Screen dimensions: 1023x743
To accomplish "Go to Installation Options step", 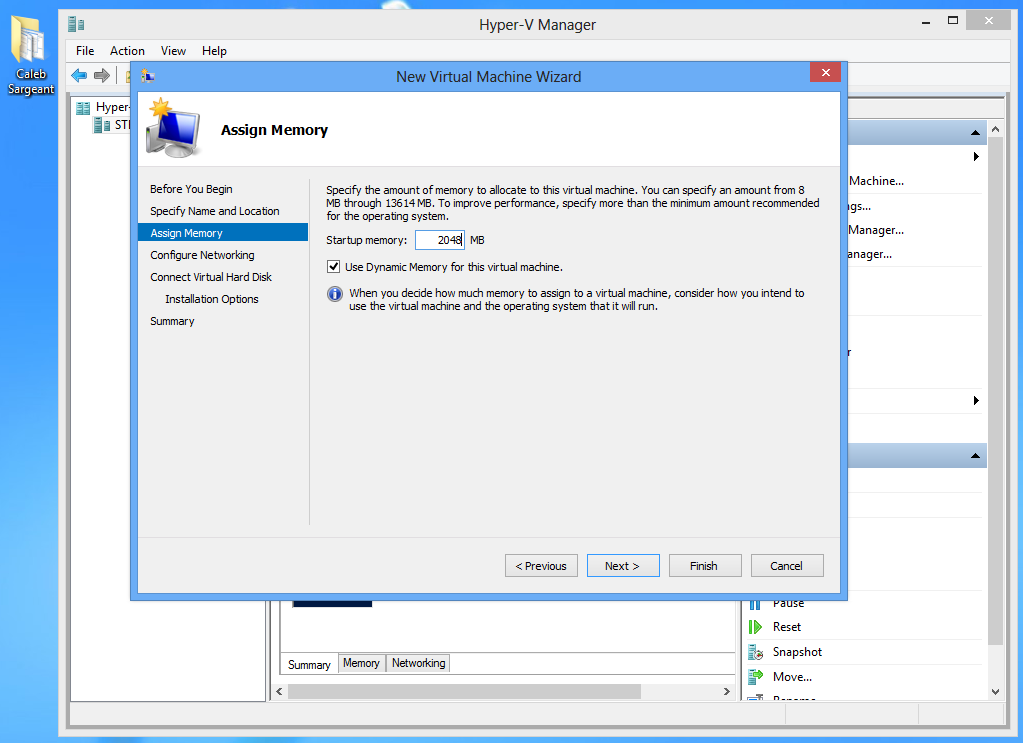I will [x=211, y=299].
